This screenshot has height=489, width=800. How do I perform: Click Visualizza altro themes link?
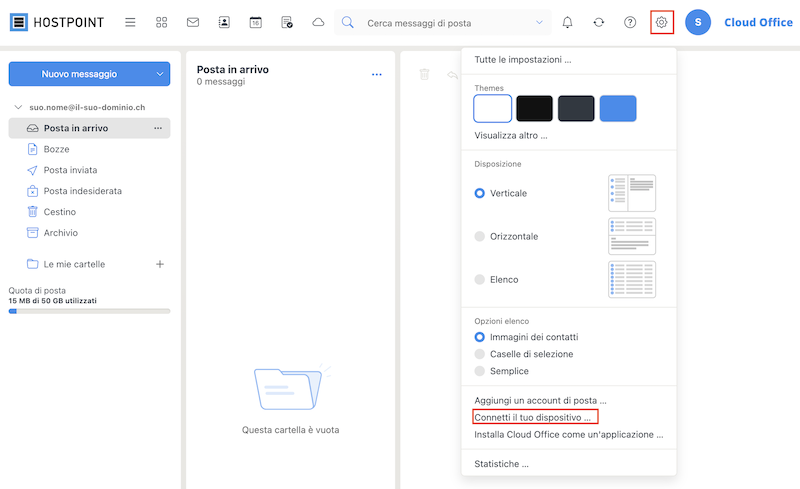coord(511,136)
